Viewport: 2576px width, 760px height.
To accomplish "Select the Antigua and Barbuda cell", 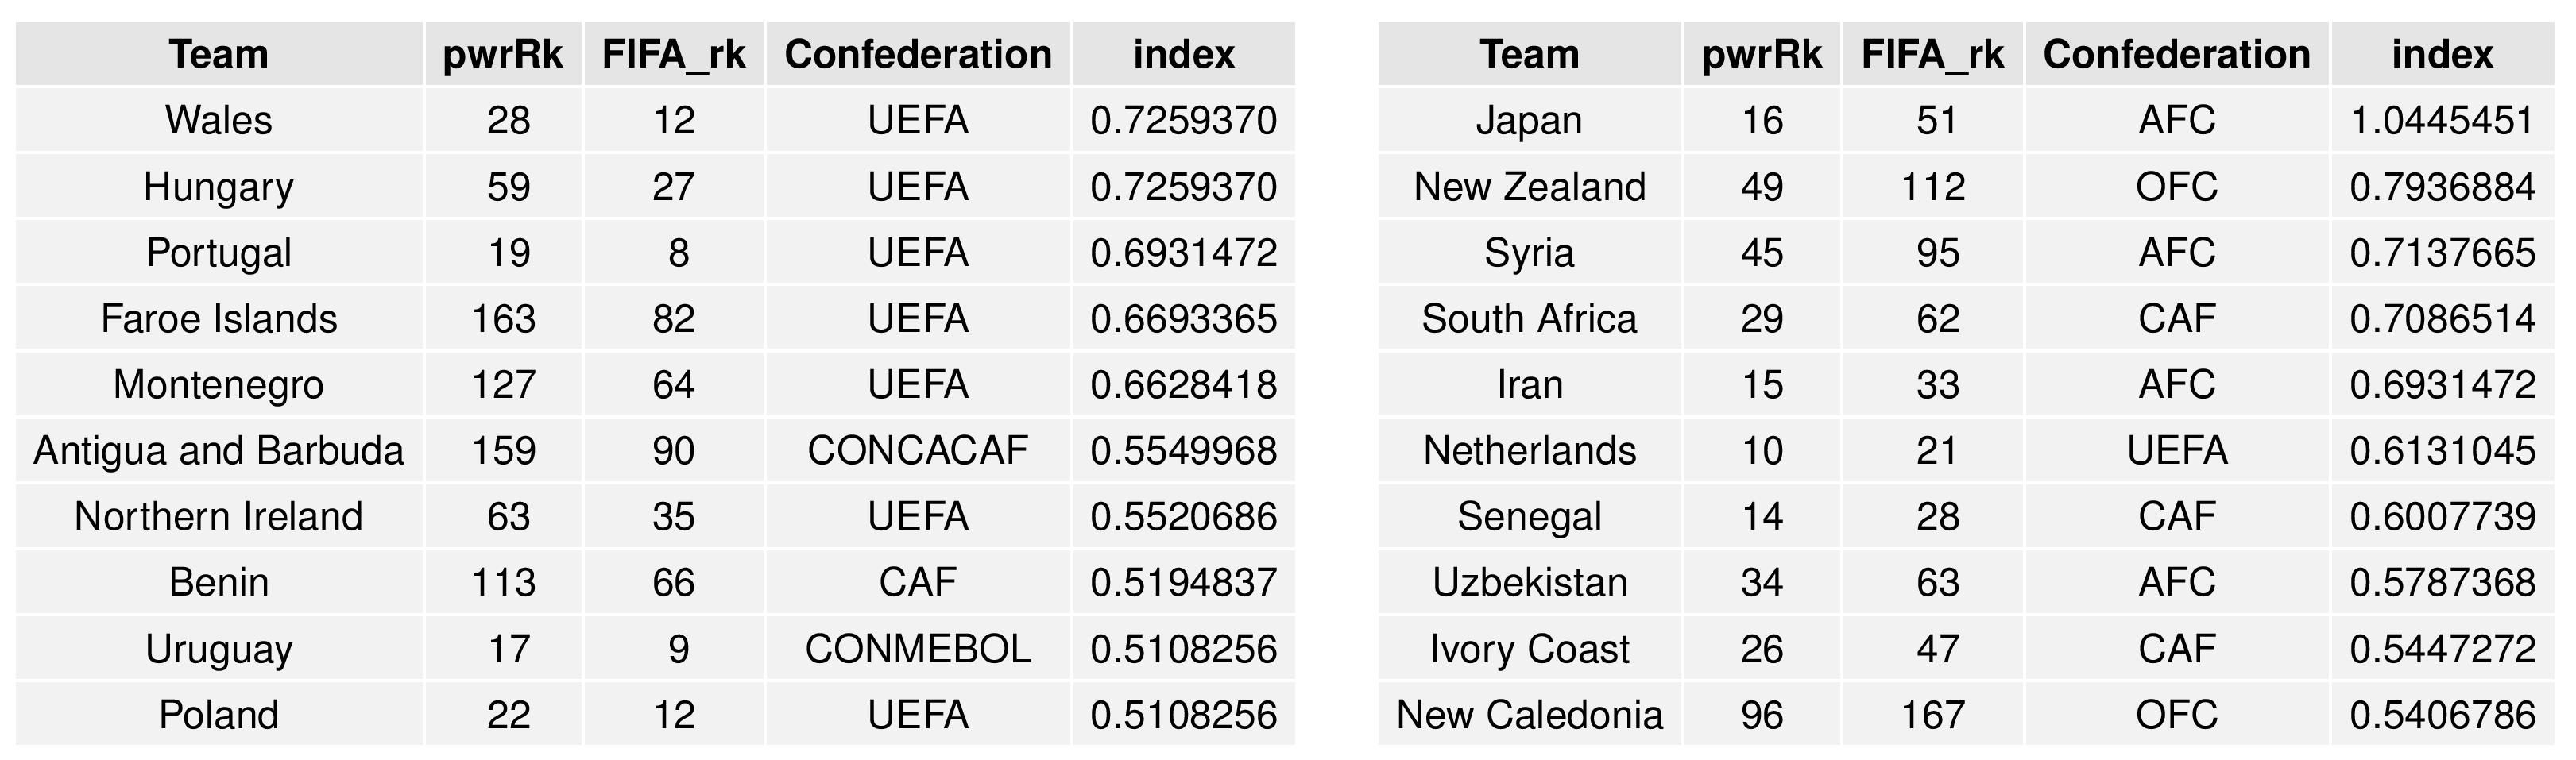I will click(x=218, y=450).
